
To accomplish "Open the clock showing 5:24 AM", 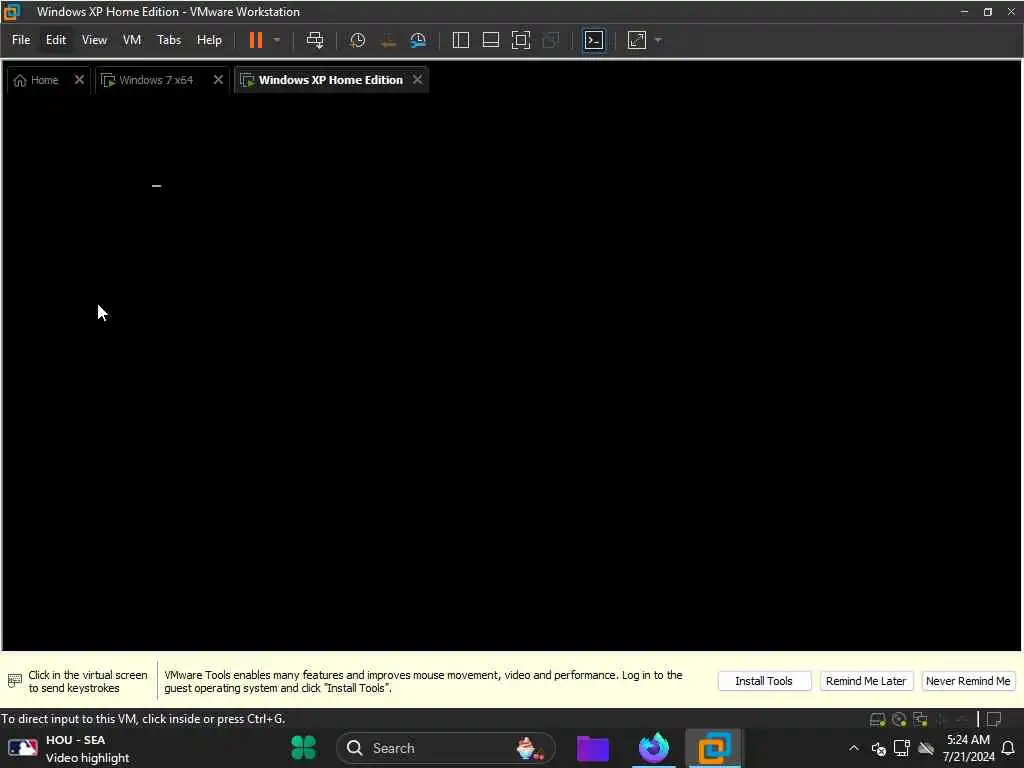I will [x=968, y=748].
